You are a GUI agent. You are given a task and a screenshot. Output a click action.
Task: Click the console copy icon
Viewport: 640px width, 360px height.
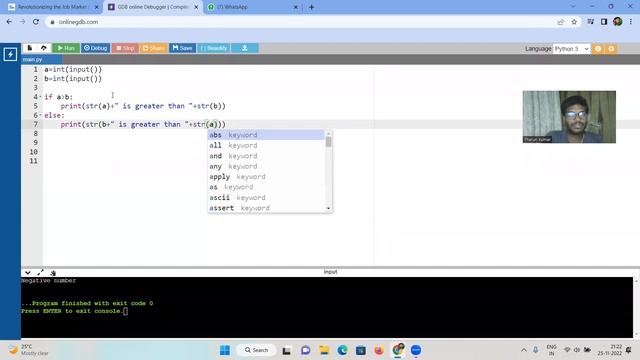pos(53,273)
